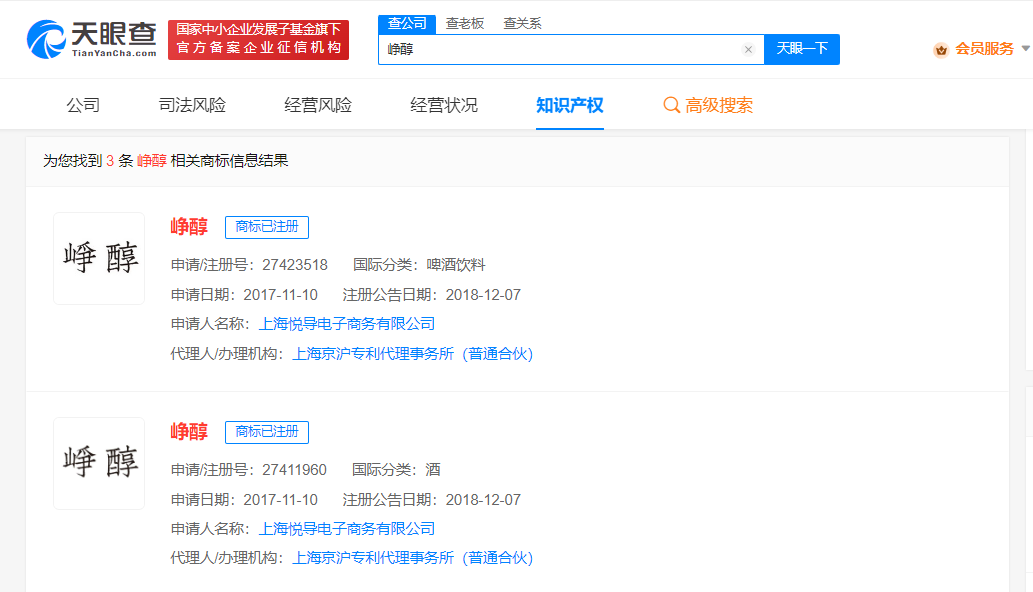This screenshot has width=1033, height=592.
Task: Click the 为您找到 3 条 results summary
Action: point(165,161)
